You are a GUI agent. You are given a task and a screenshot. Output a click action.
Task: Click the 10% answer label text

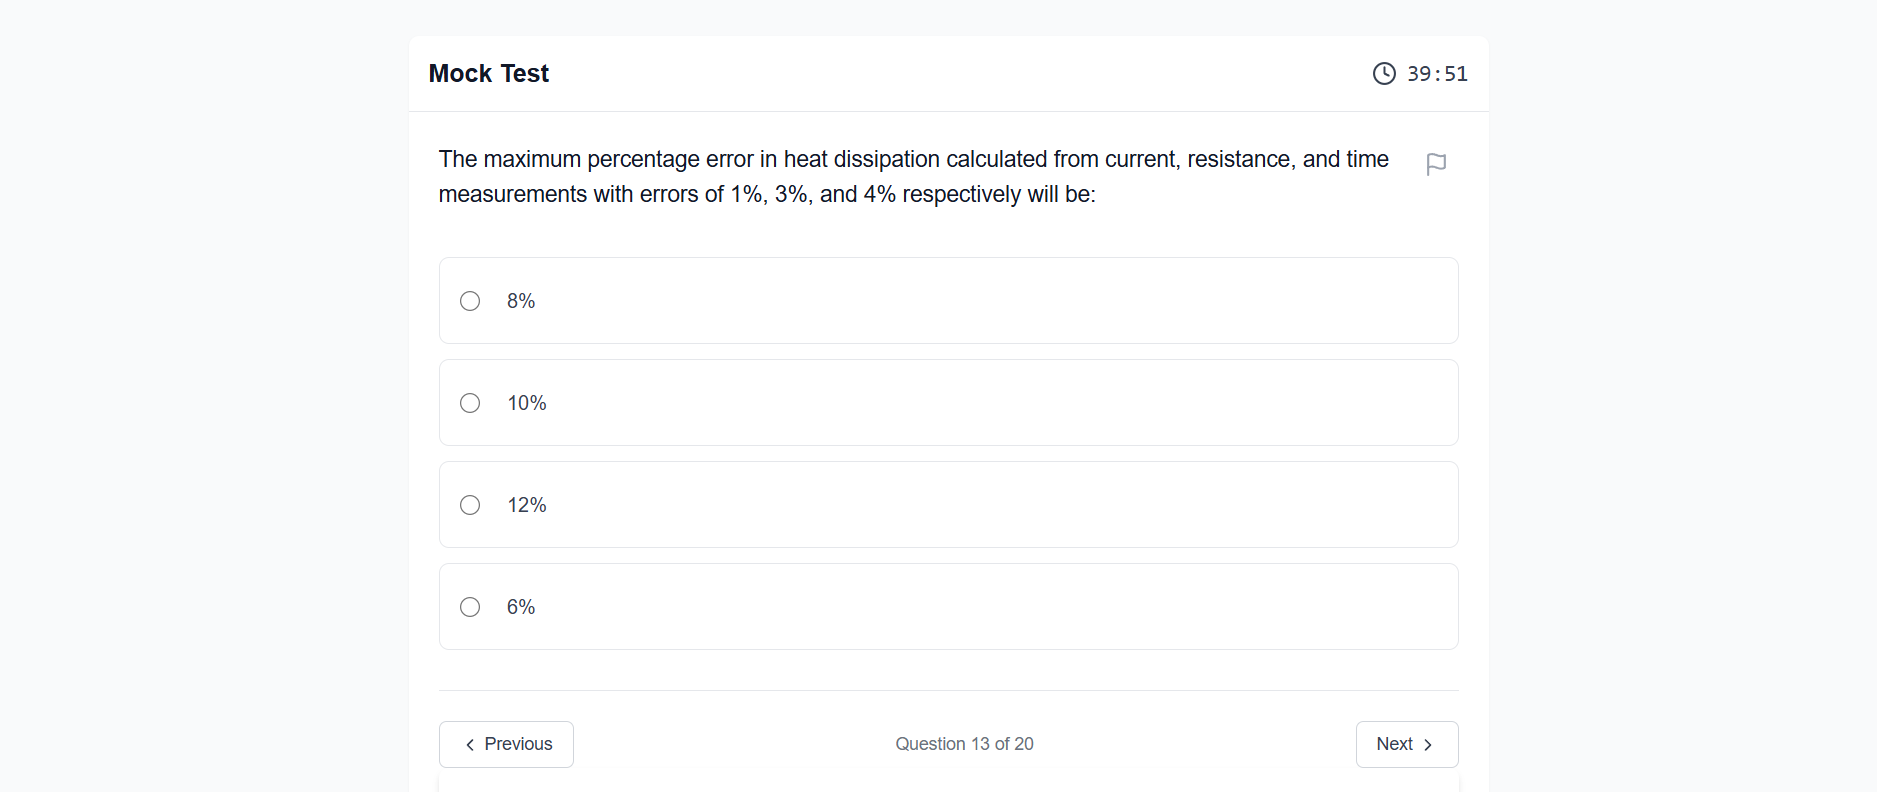point(527,403)
